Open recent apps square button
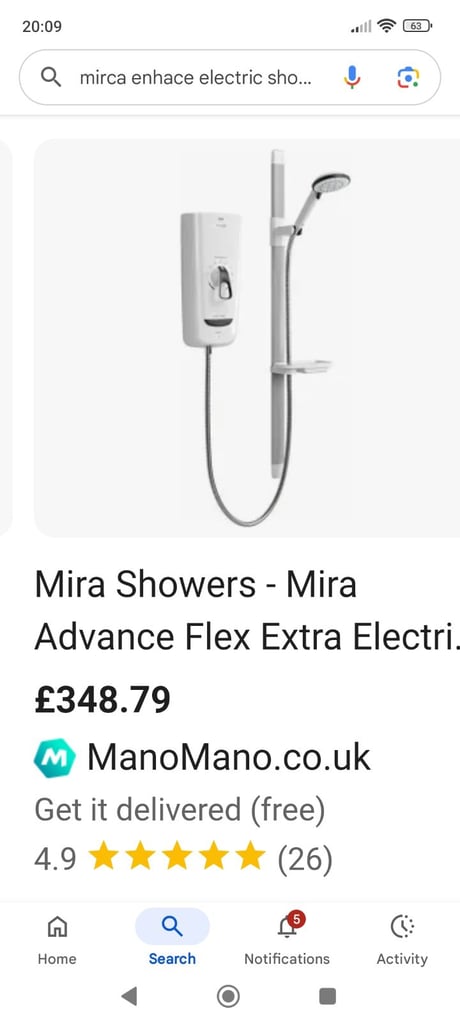The width and height of the screenshot is (460, 1024). click(327, 996)
